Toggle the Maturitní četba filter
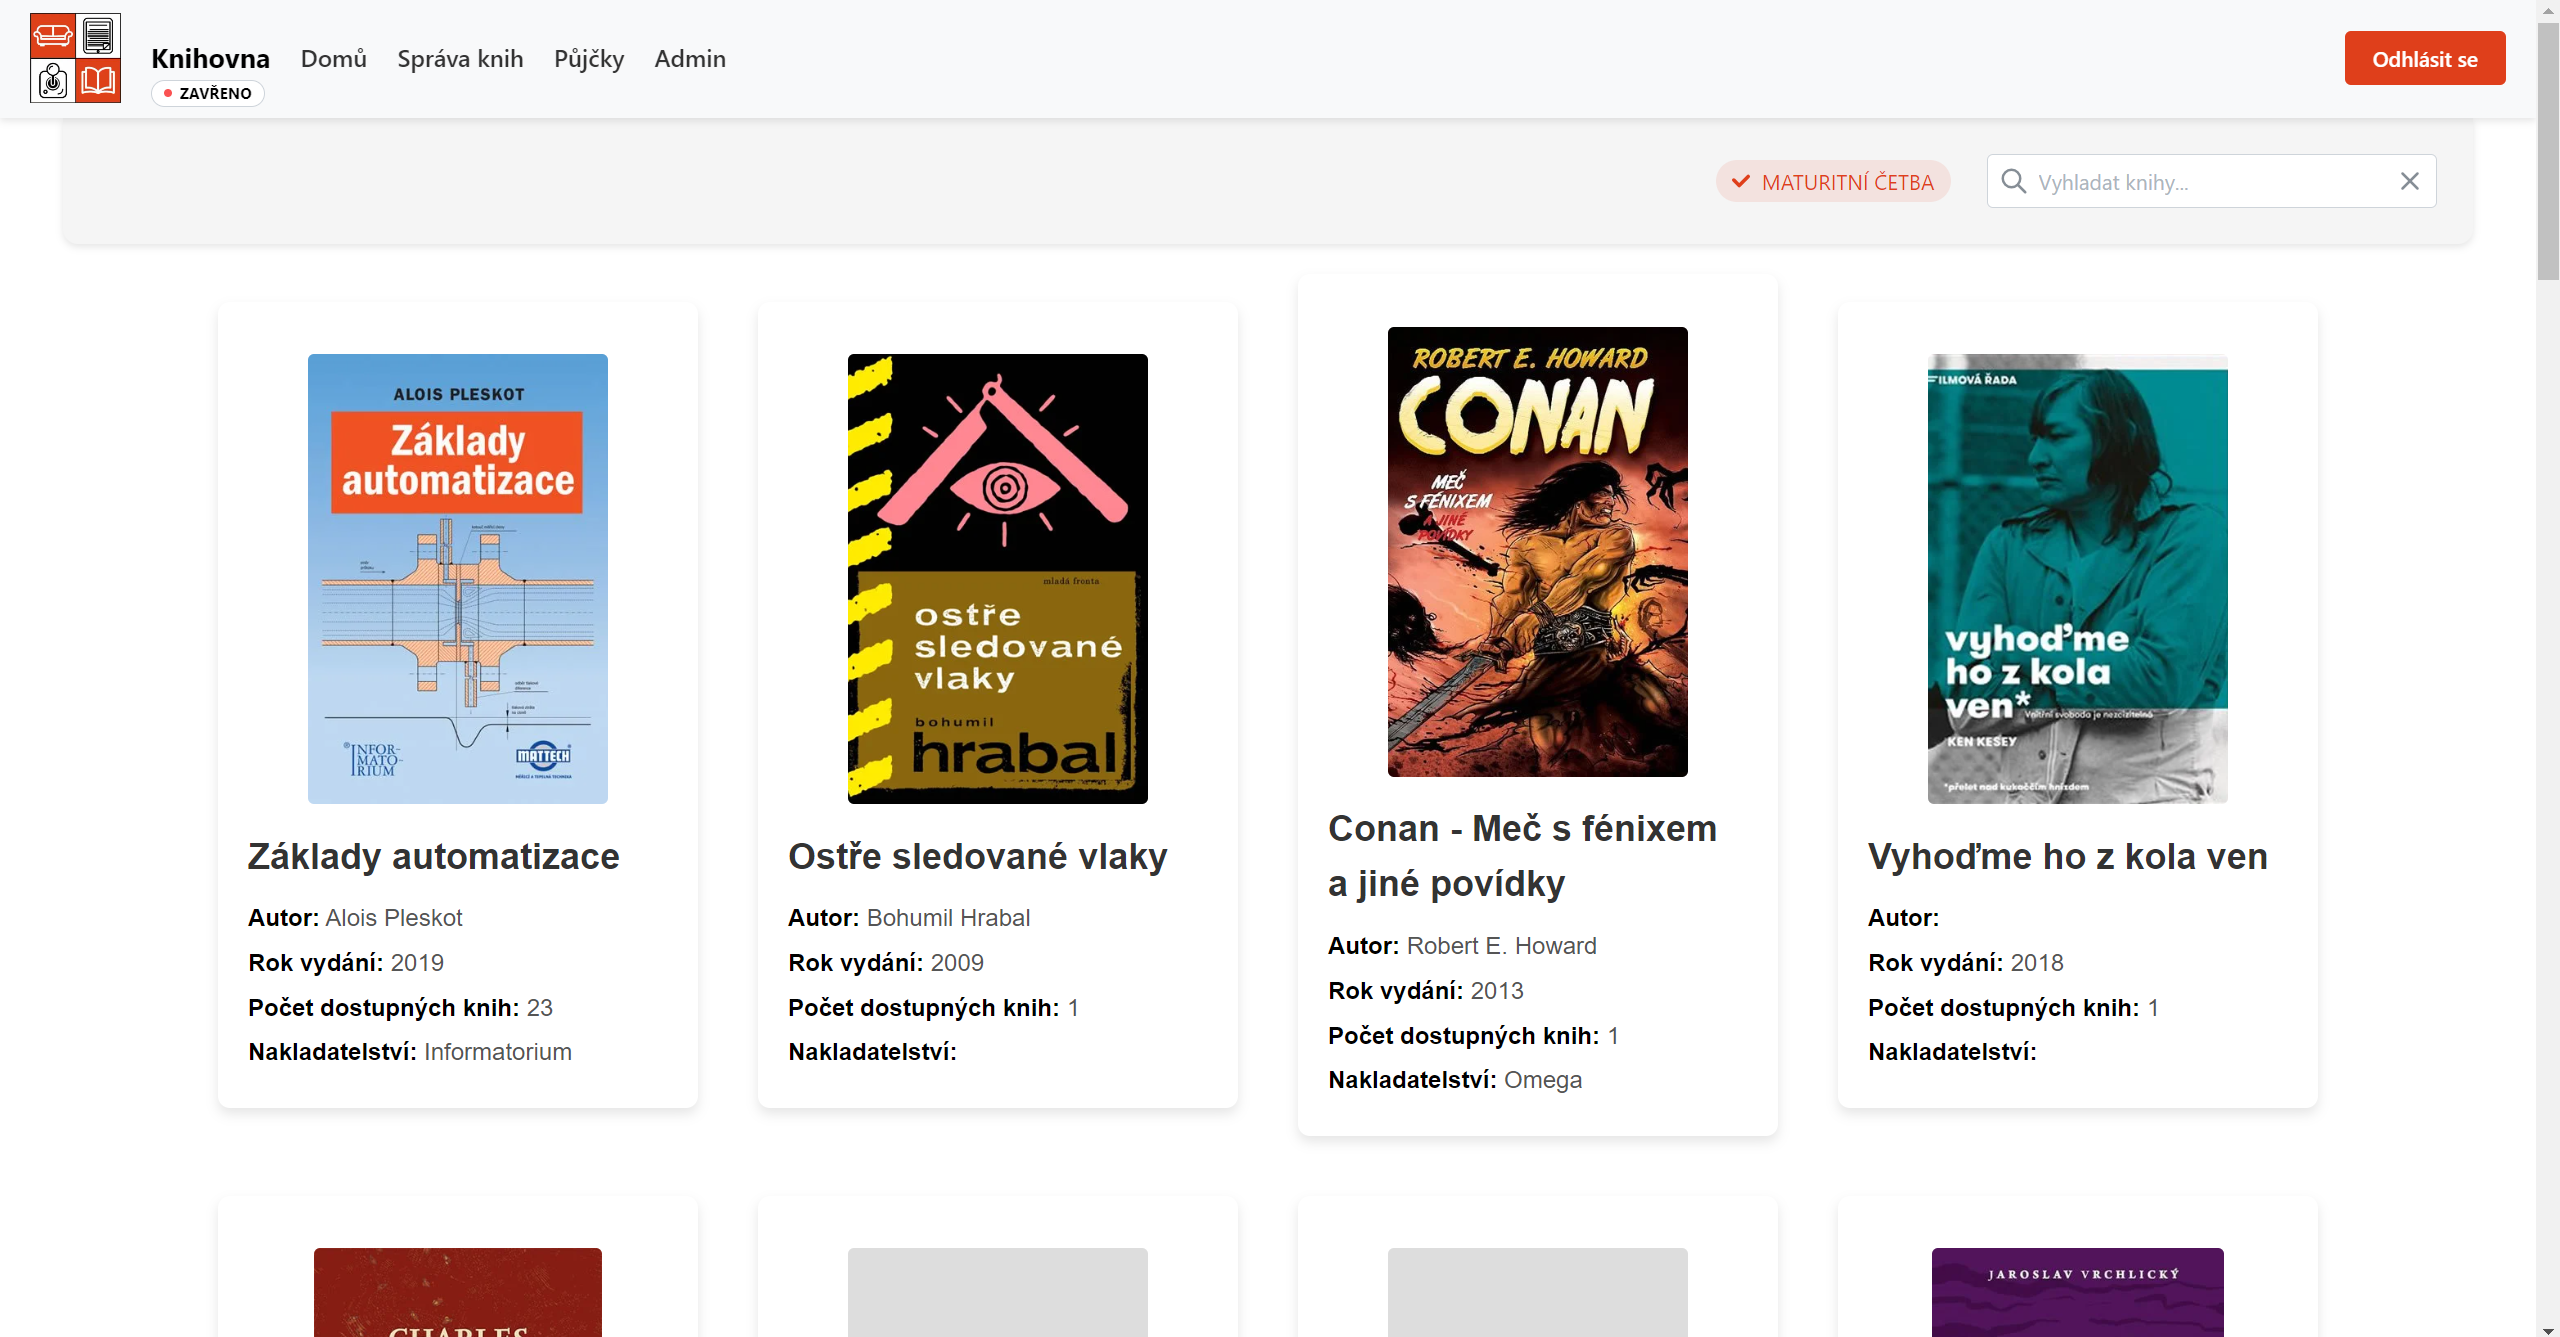2560x1337 pixels. 1833,182
